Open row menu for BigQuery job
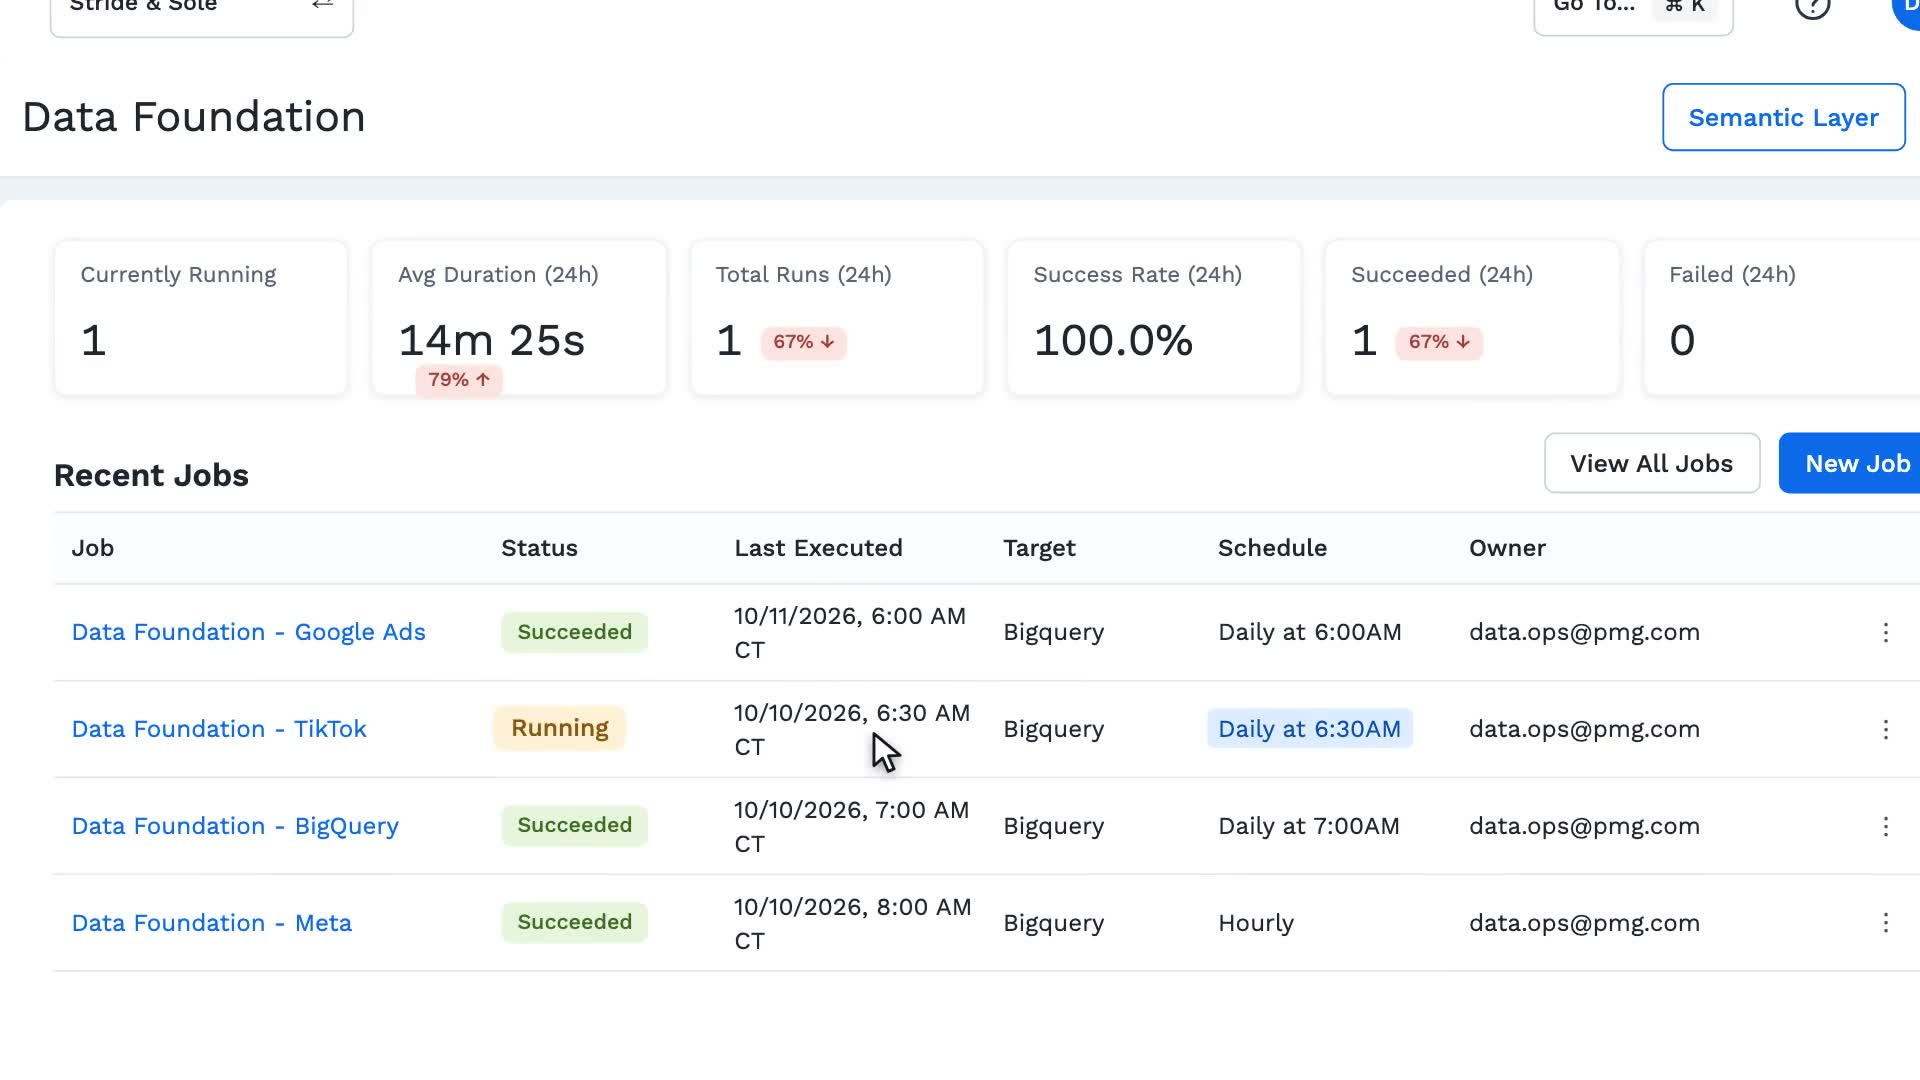This screenshot has height=1080, width=1920. coord(1885,826)
